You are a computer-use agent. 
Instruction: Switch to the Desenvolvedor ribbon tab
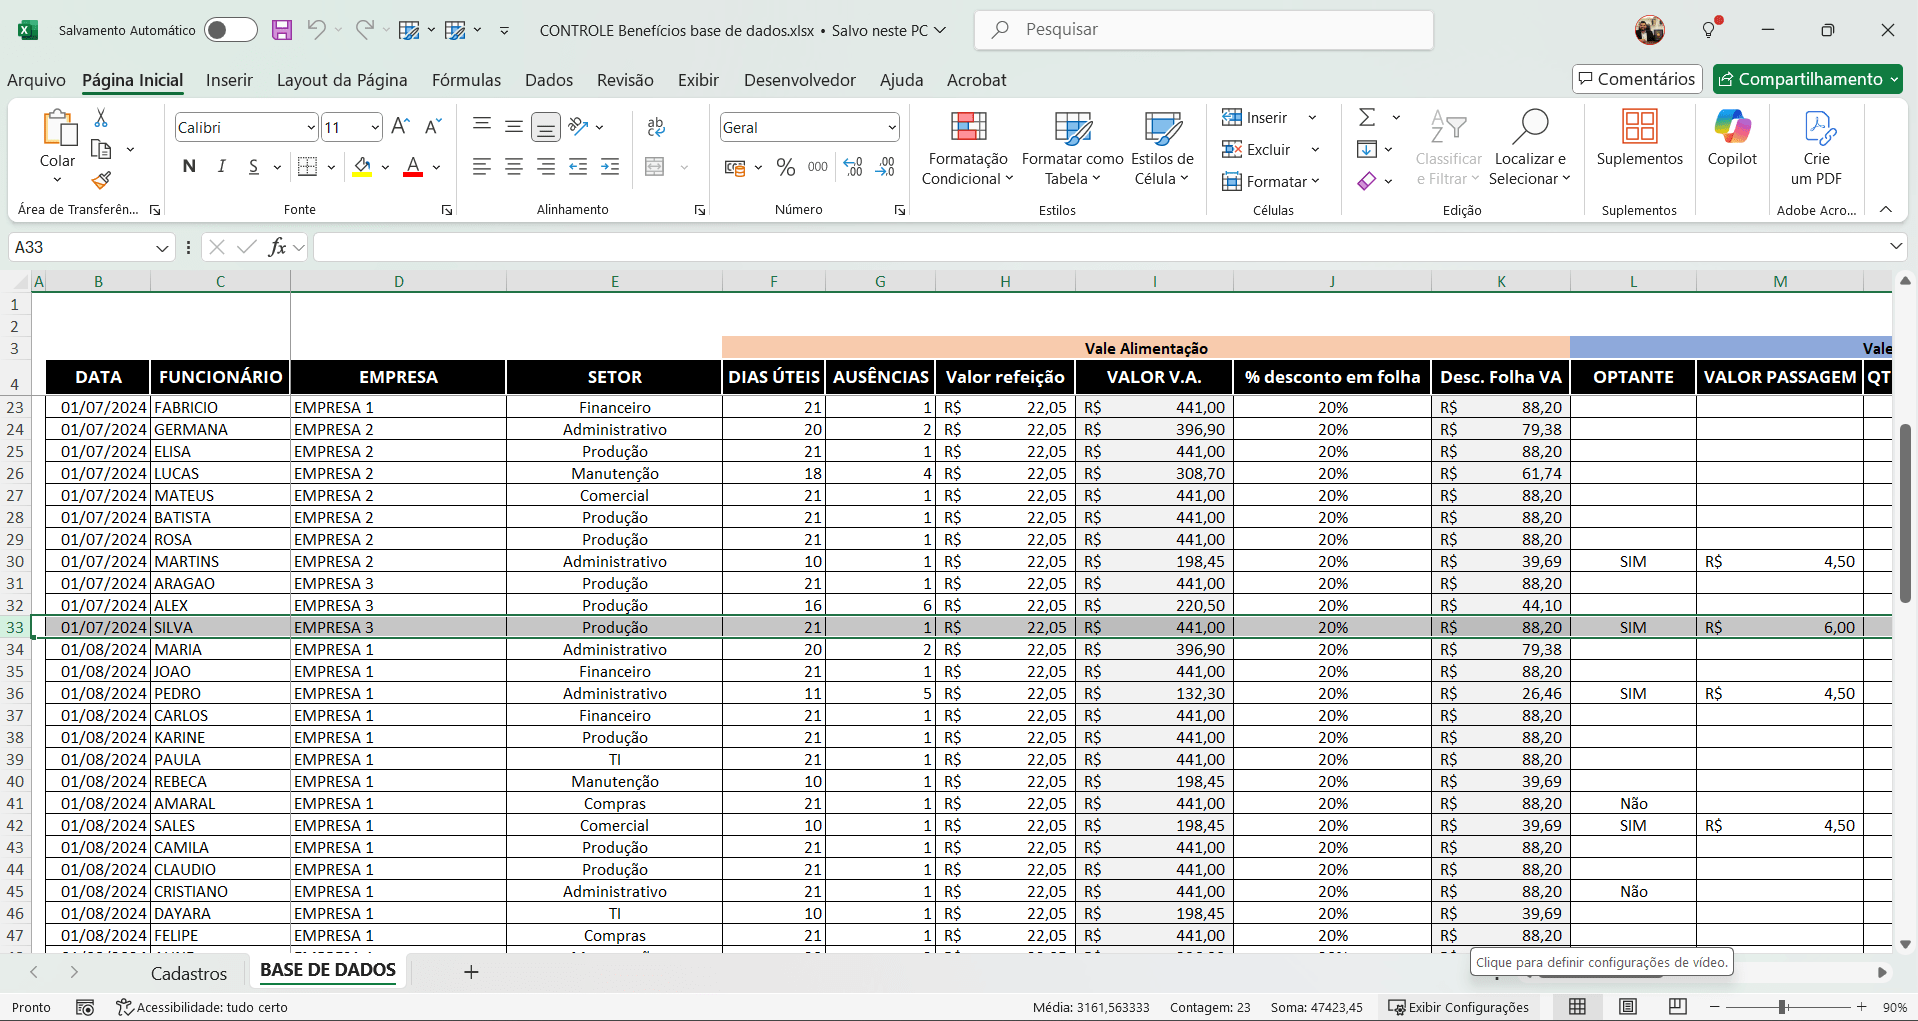[800, 80]
